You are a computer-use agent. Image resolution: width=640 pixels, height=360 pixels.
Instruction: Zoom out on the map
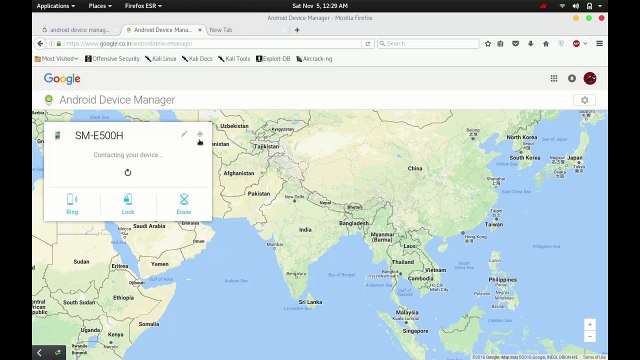590,336
